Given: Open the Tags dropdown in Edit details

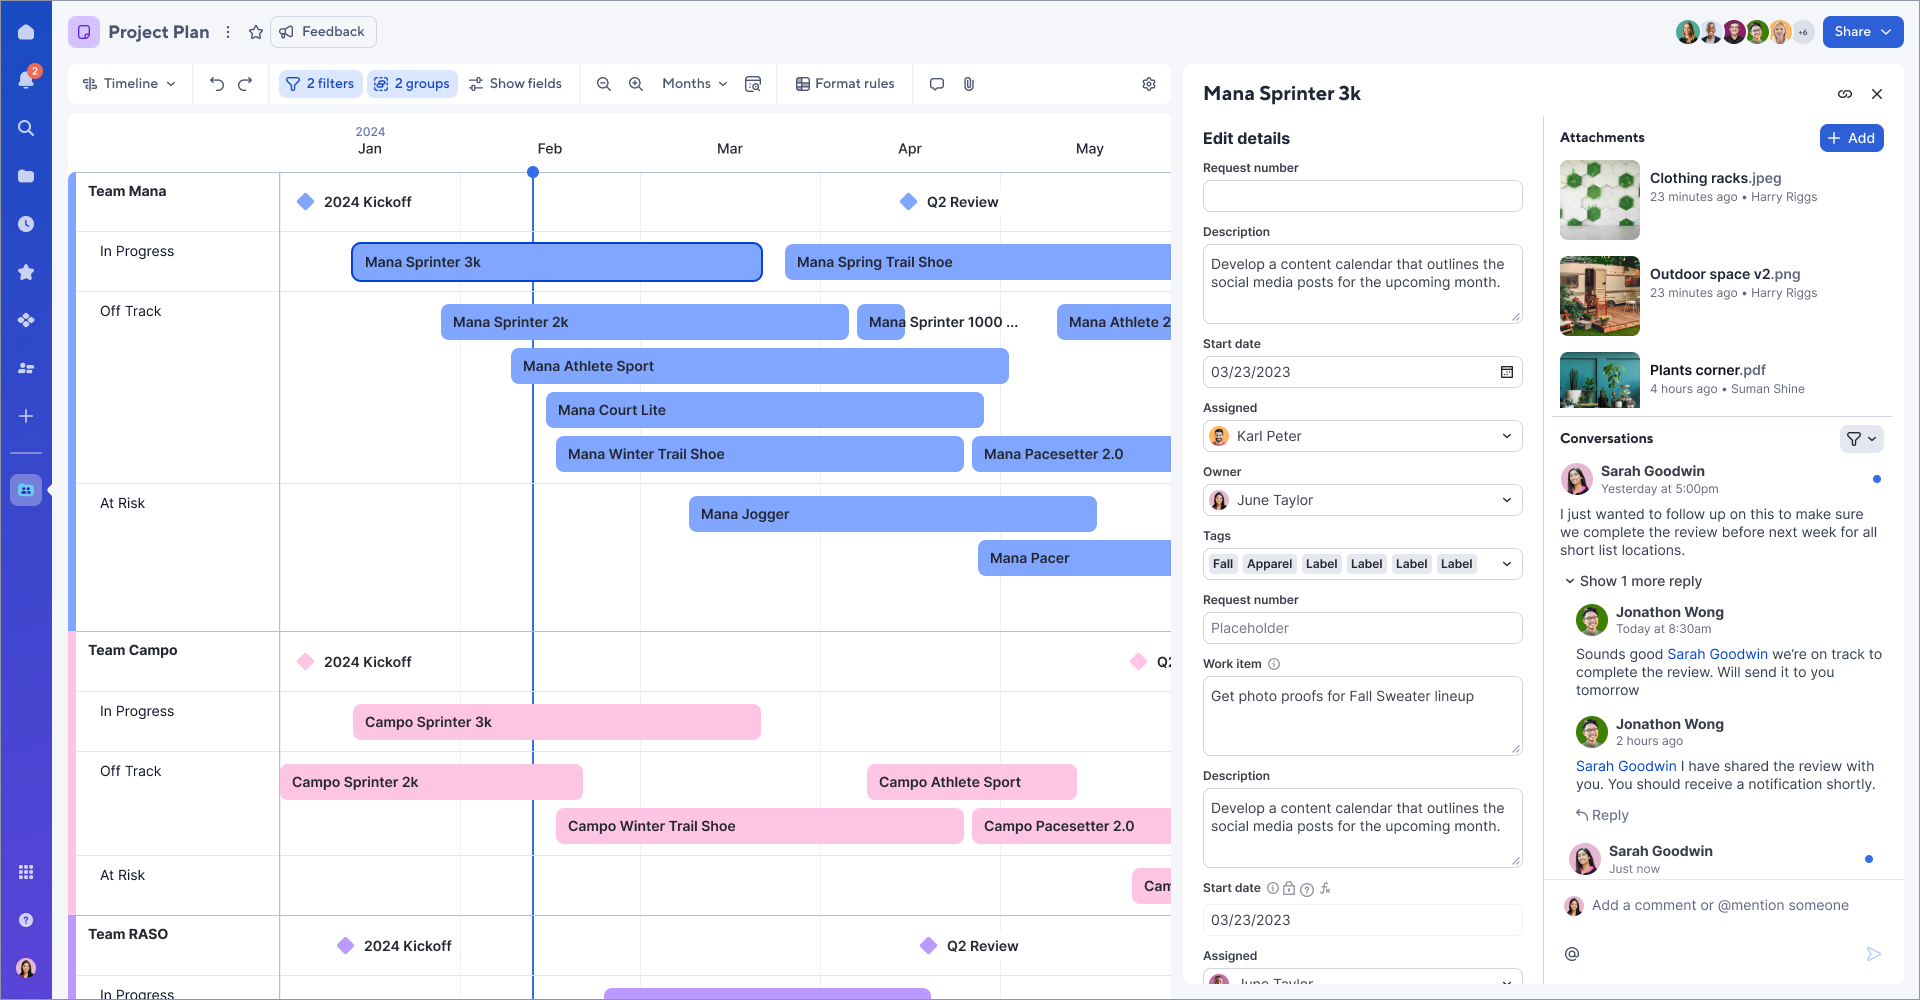Looking at the screenshot, I should pyautogui.click(x=1506, y=563).
